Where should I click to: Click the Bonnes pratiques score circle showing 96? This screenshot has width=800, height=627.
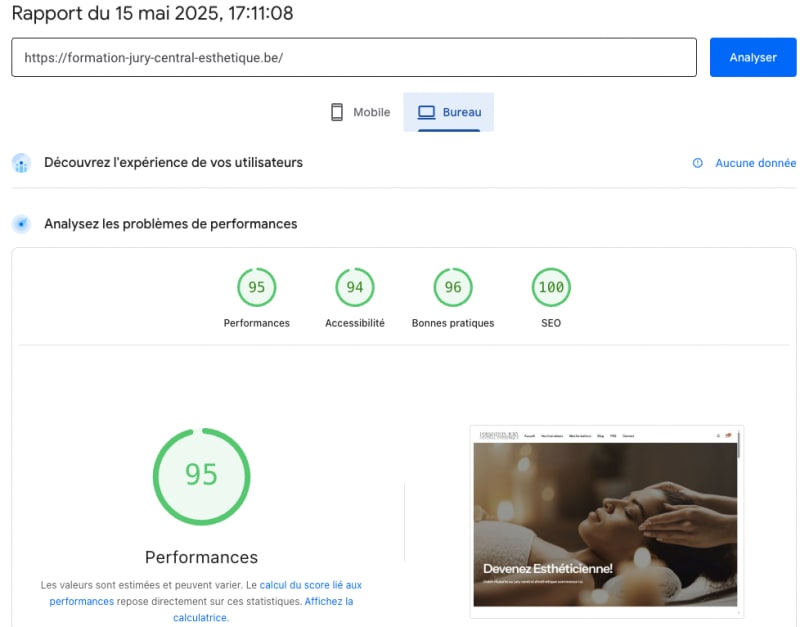(452, 287)
